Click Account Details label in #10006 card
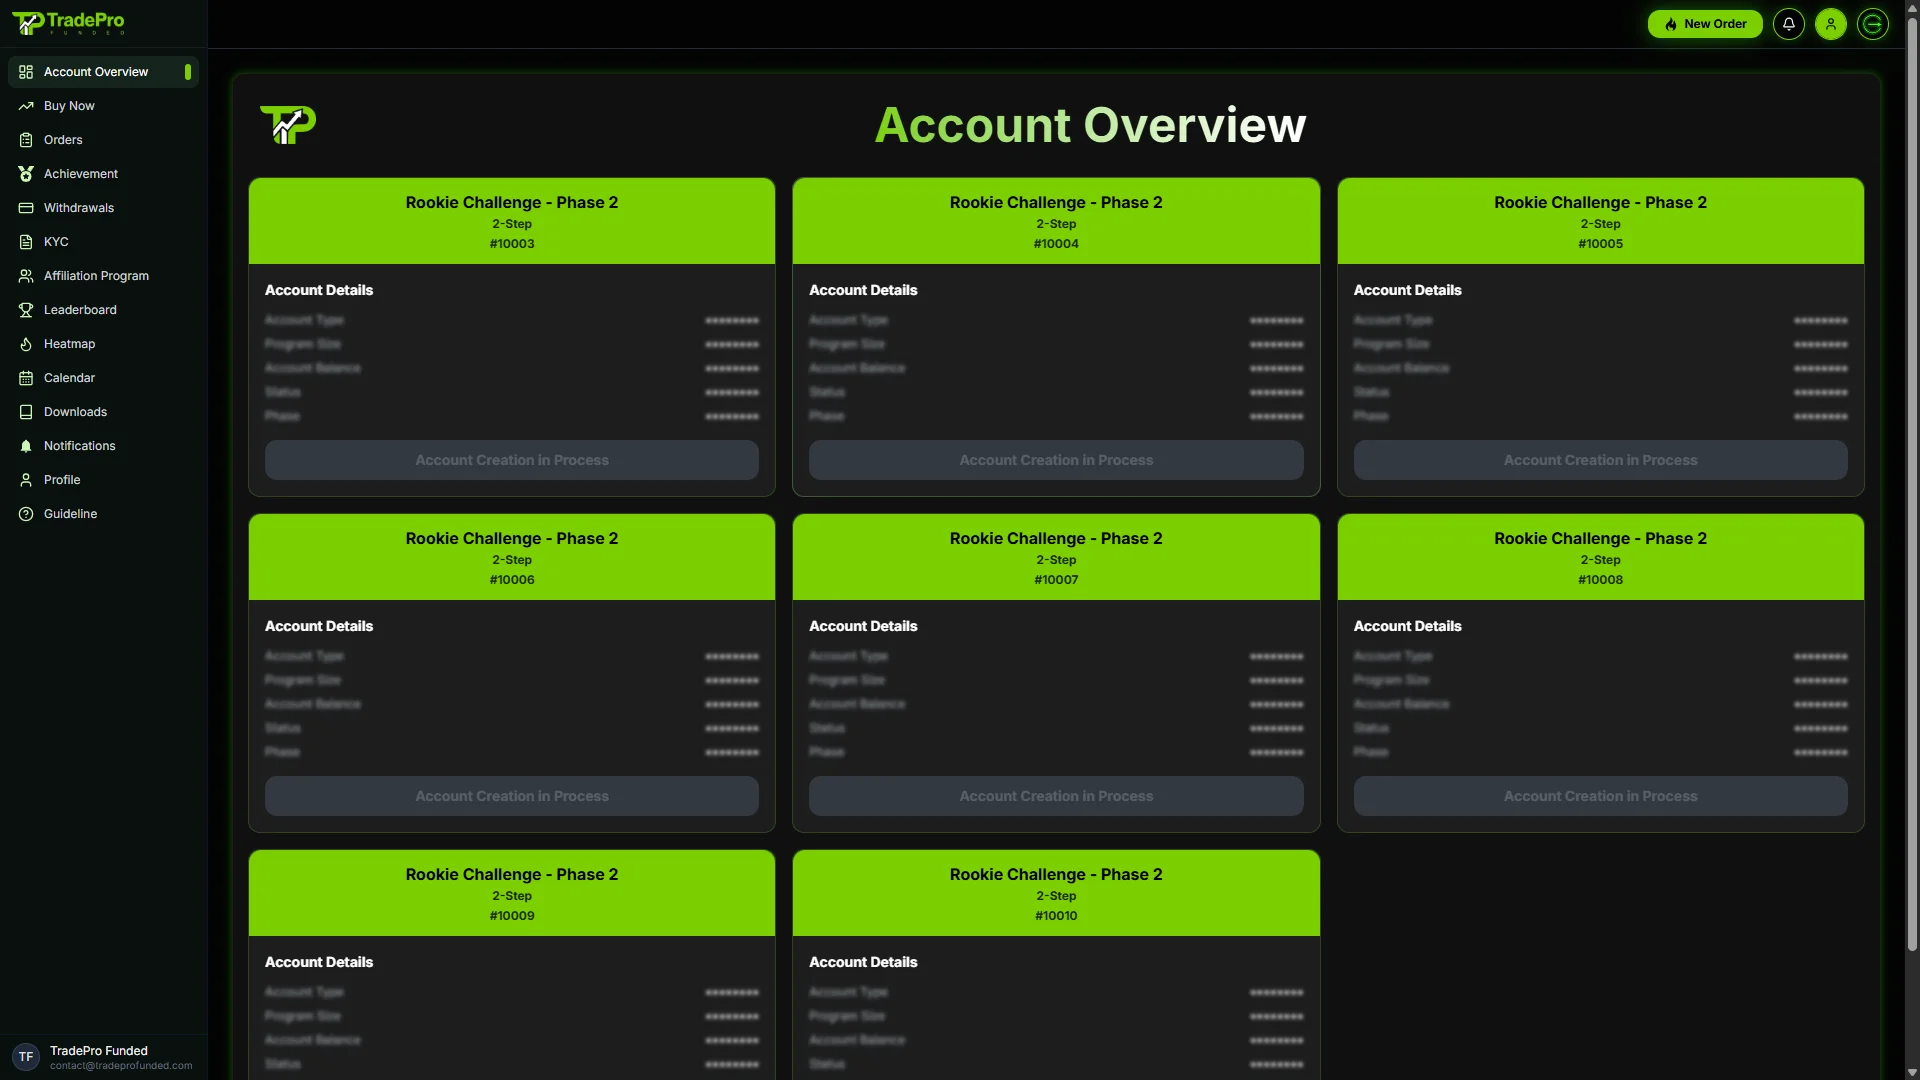The width and height of the screenshot is (1920, 1080). point(319,626)
